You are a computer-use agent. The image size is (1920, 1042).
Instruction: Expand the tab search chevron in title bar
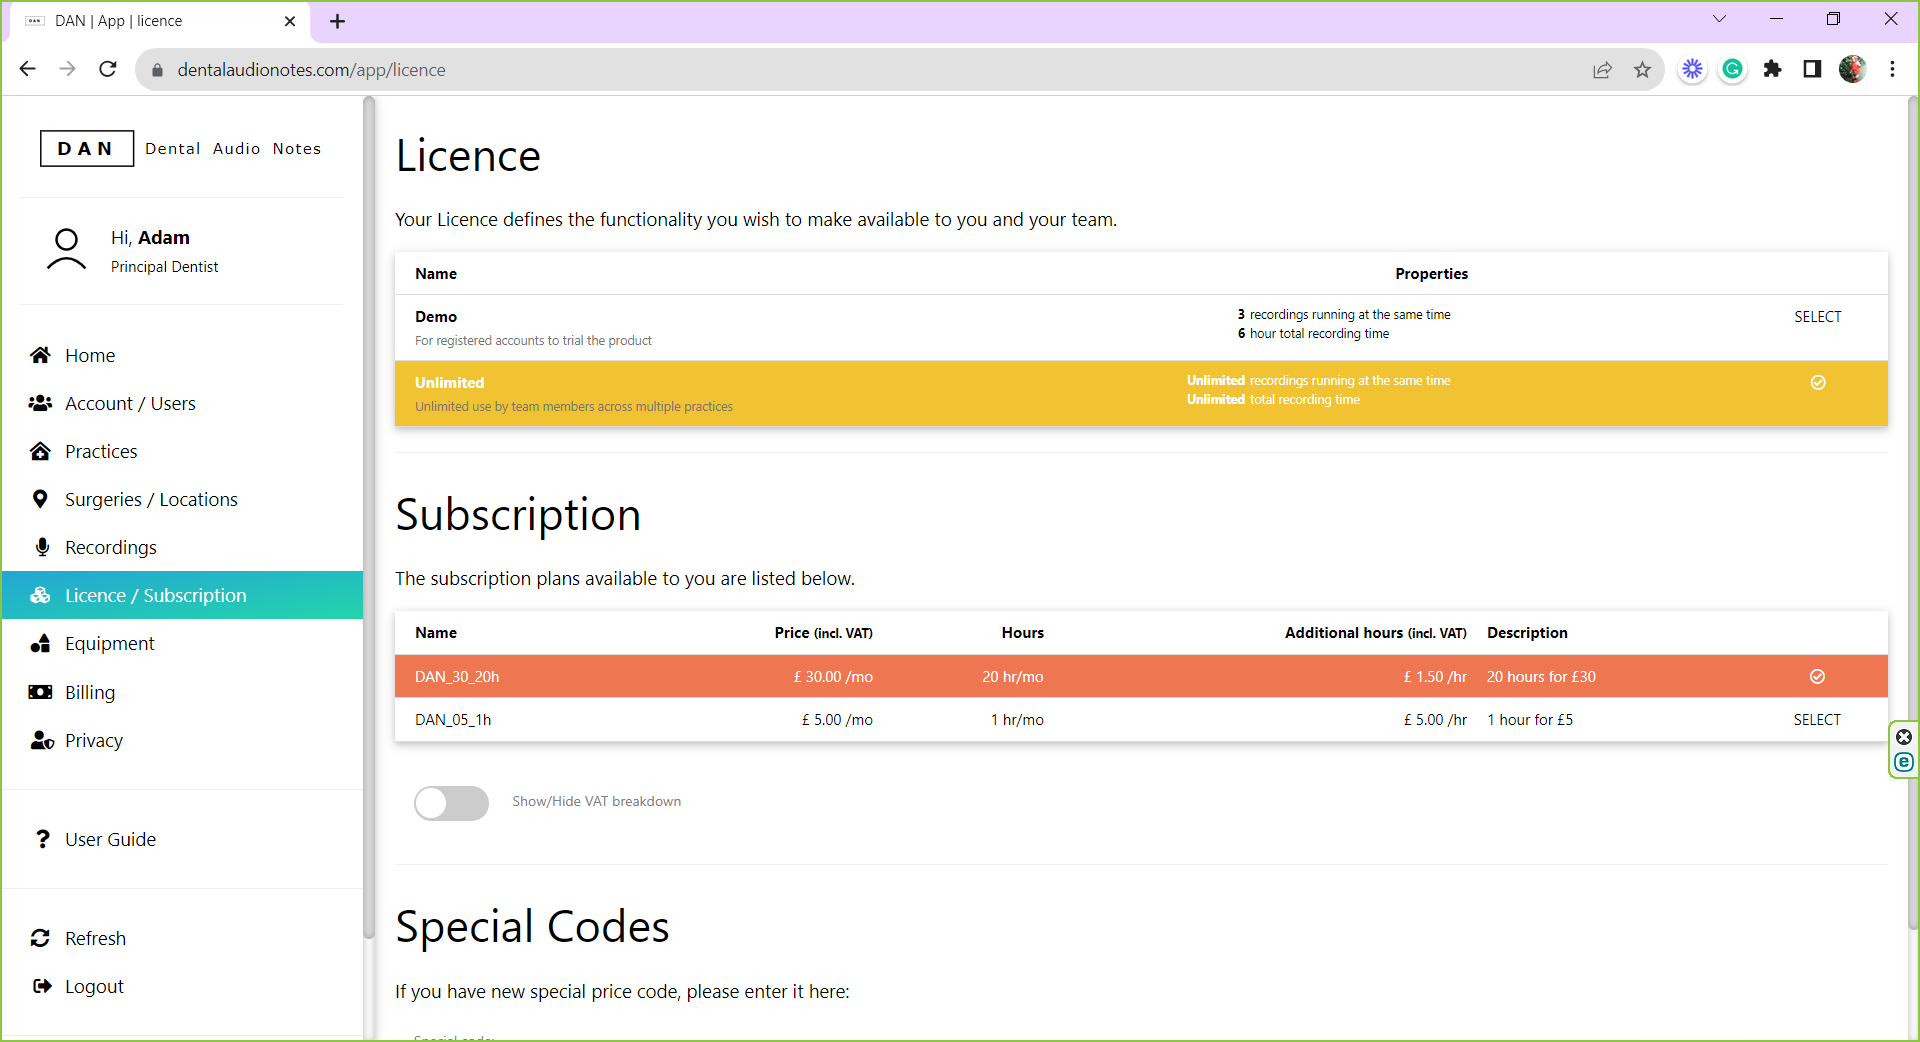1719,19
